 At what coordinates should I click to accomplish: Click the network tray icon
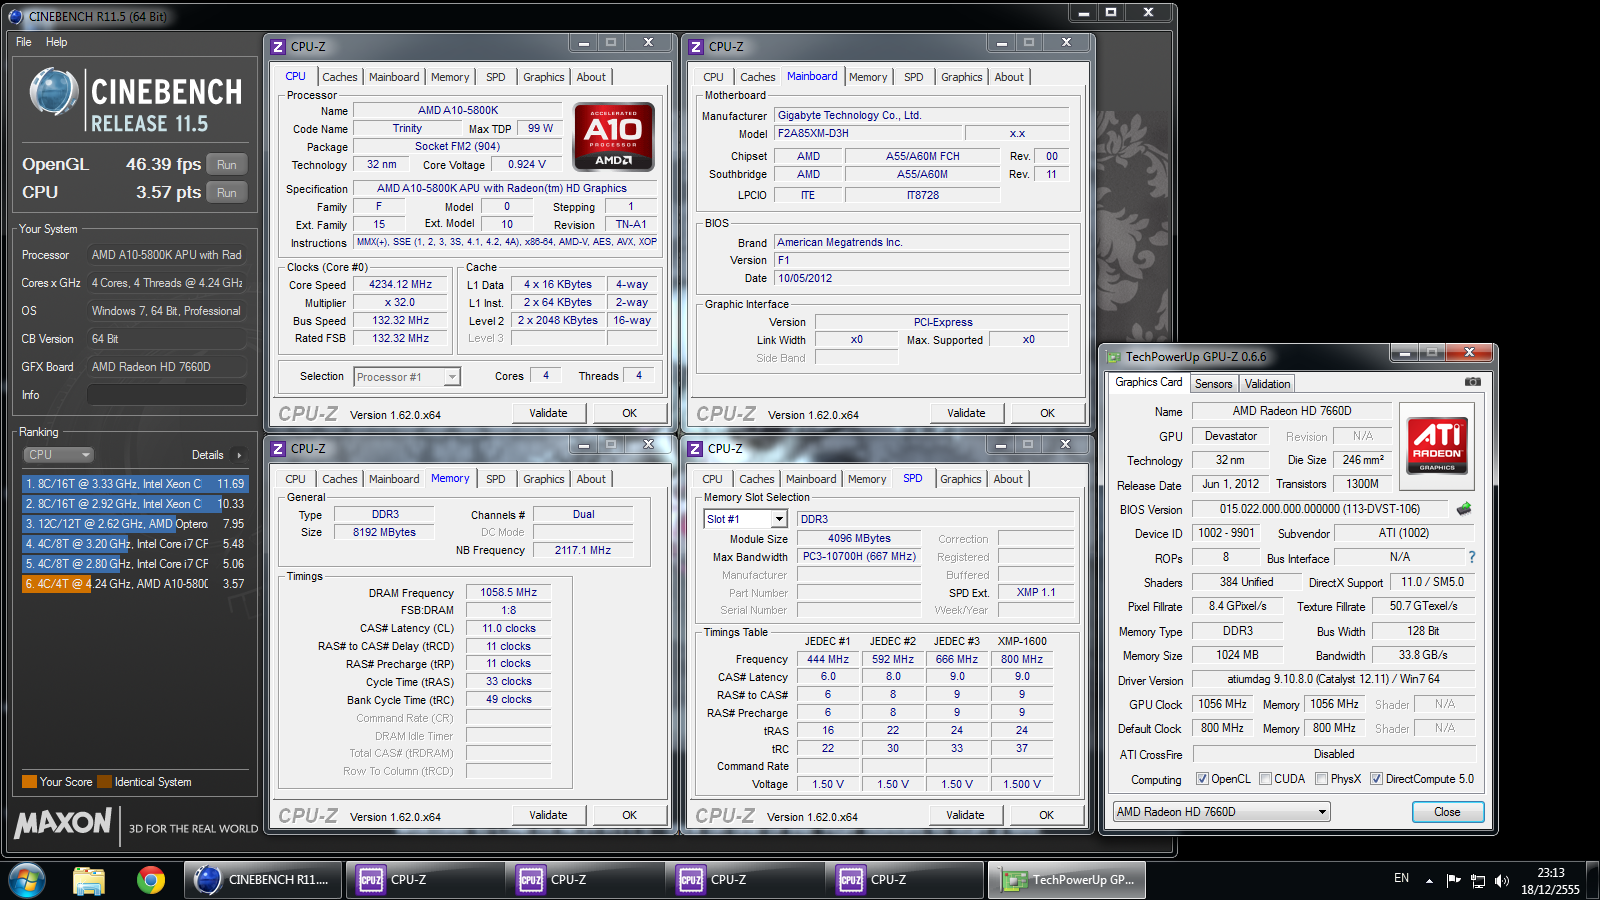click(x=1477, y=881)
